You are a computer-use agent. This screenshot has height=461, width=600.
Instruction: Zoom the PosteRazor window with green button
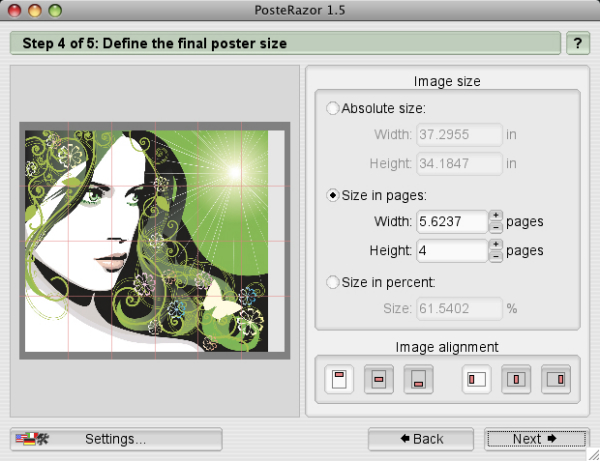click(55, 10)
